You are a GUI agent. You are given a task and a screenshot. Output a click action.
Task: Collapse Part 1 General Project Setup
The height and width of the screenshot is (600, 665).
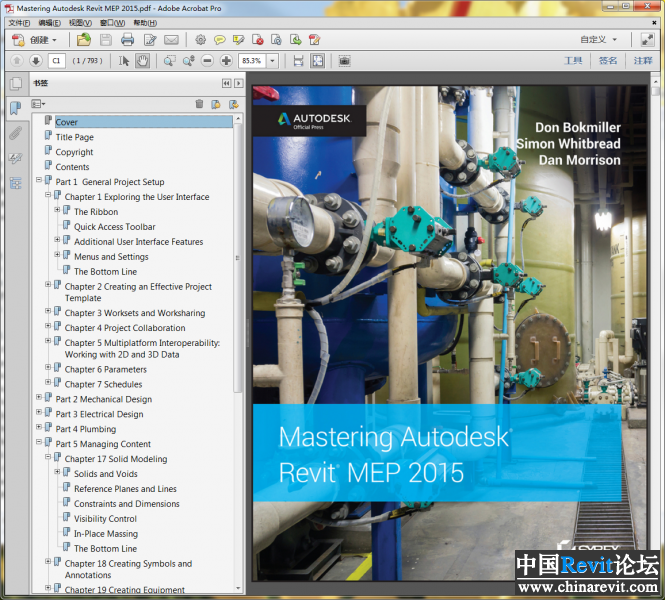coord(39,180)
